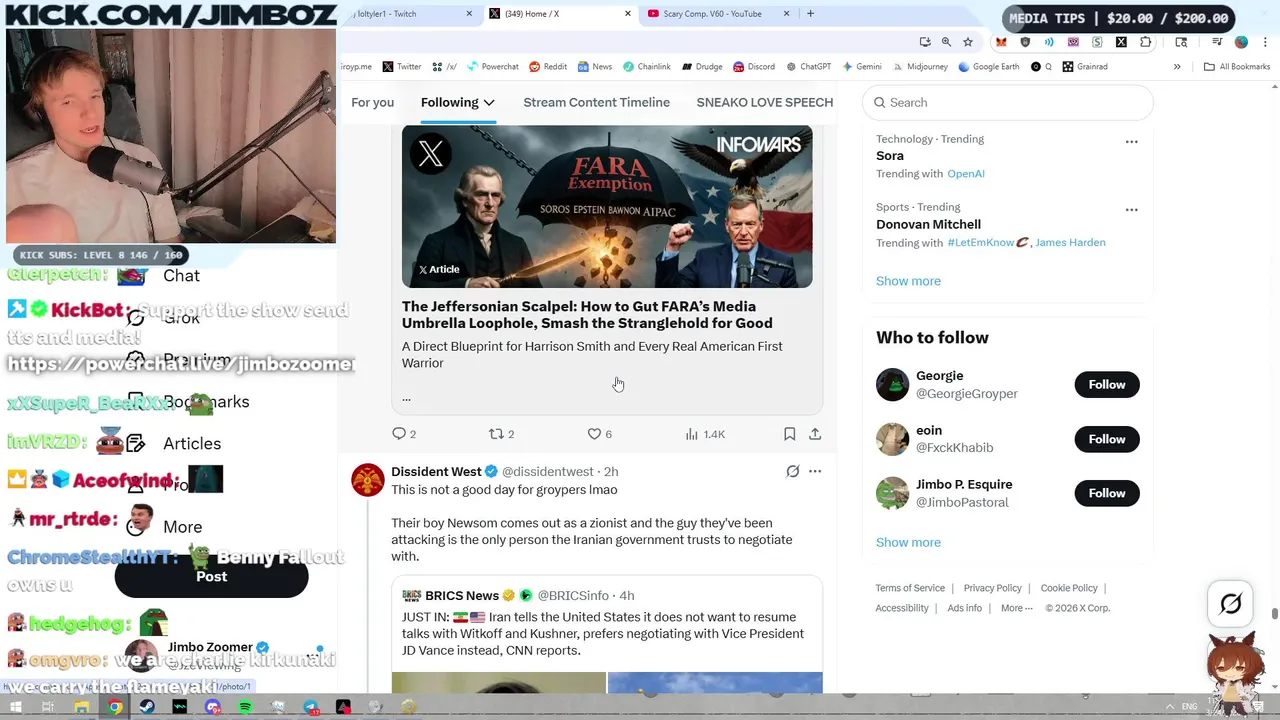1280x720 pixels.
Task: Follow Georgie @GeorgieGroyper
Action: point(1107,385)
